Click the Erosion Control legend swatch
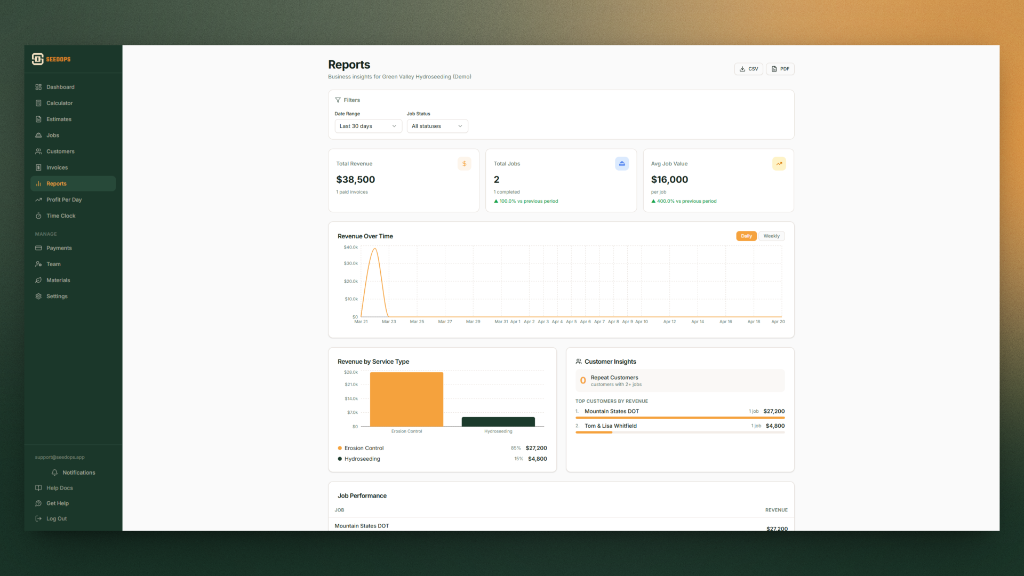 (x=340, y=448)
